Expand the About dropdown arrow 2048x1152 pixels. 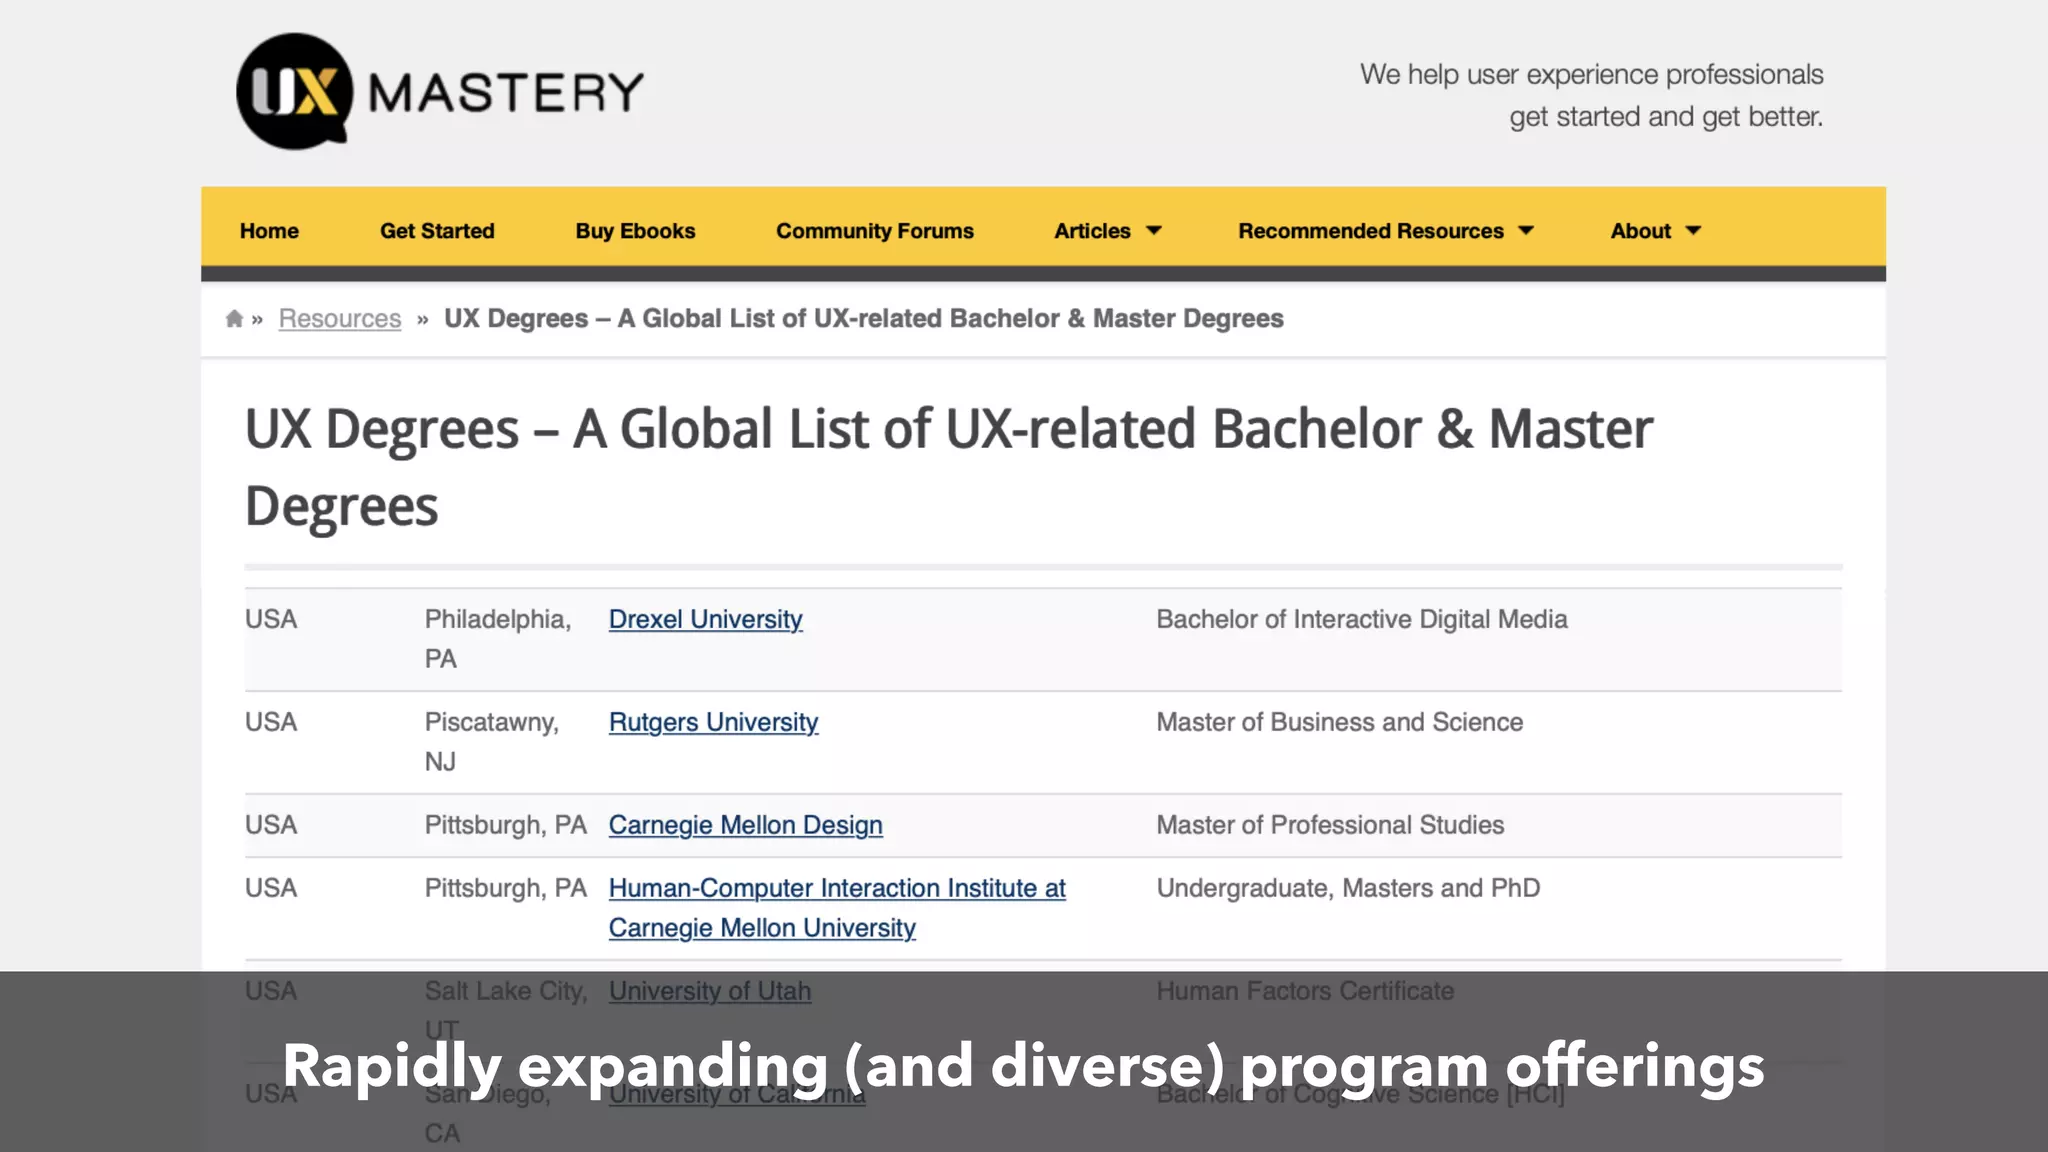[x=1693, y=231]
